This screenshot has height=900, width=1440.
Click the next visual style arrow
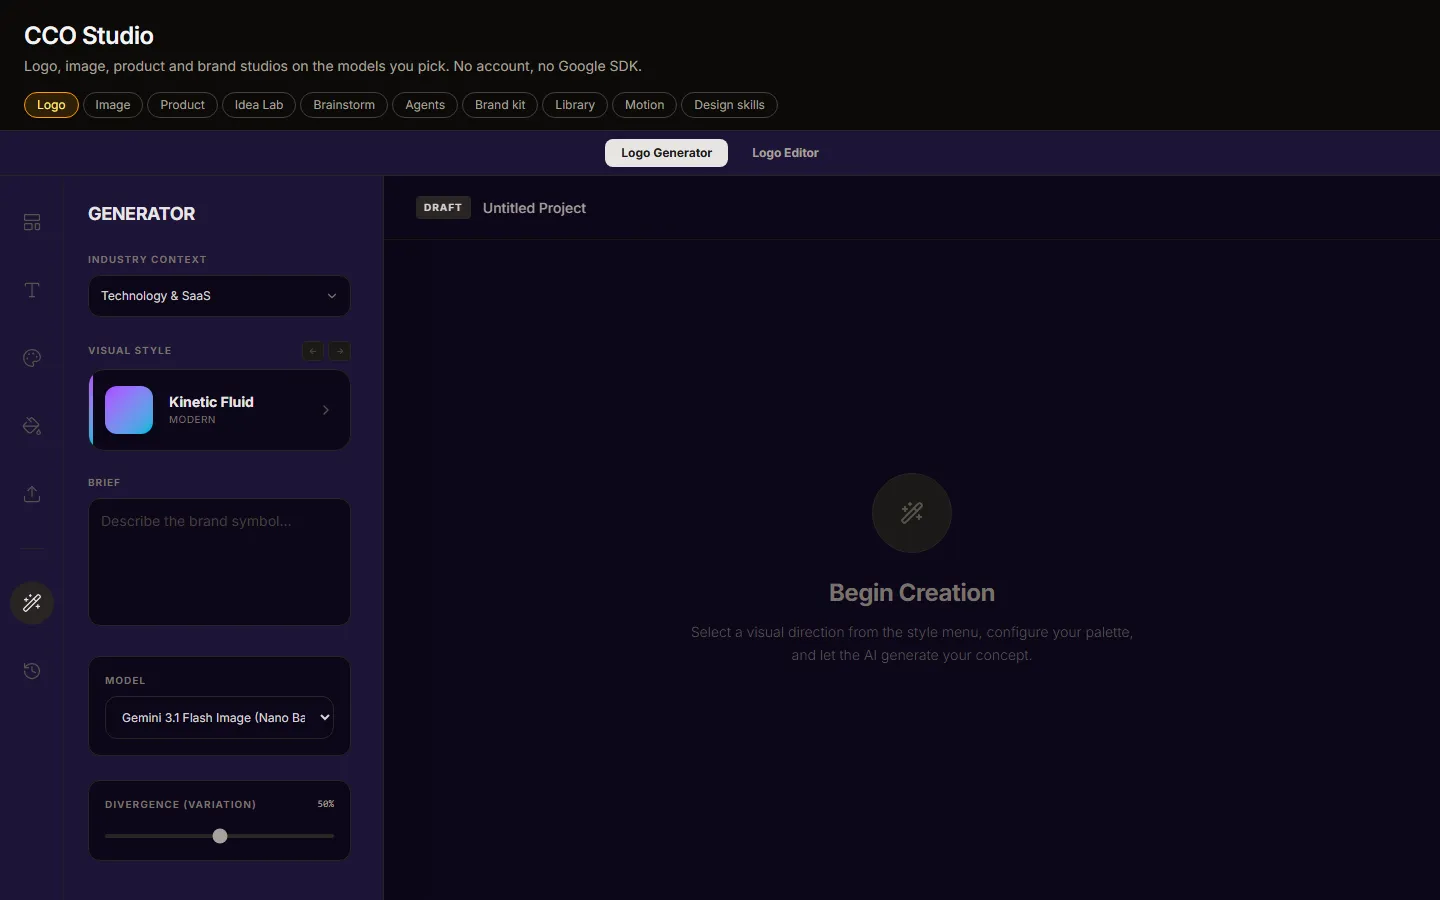pyautogui.click(x=340, y=351)
